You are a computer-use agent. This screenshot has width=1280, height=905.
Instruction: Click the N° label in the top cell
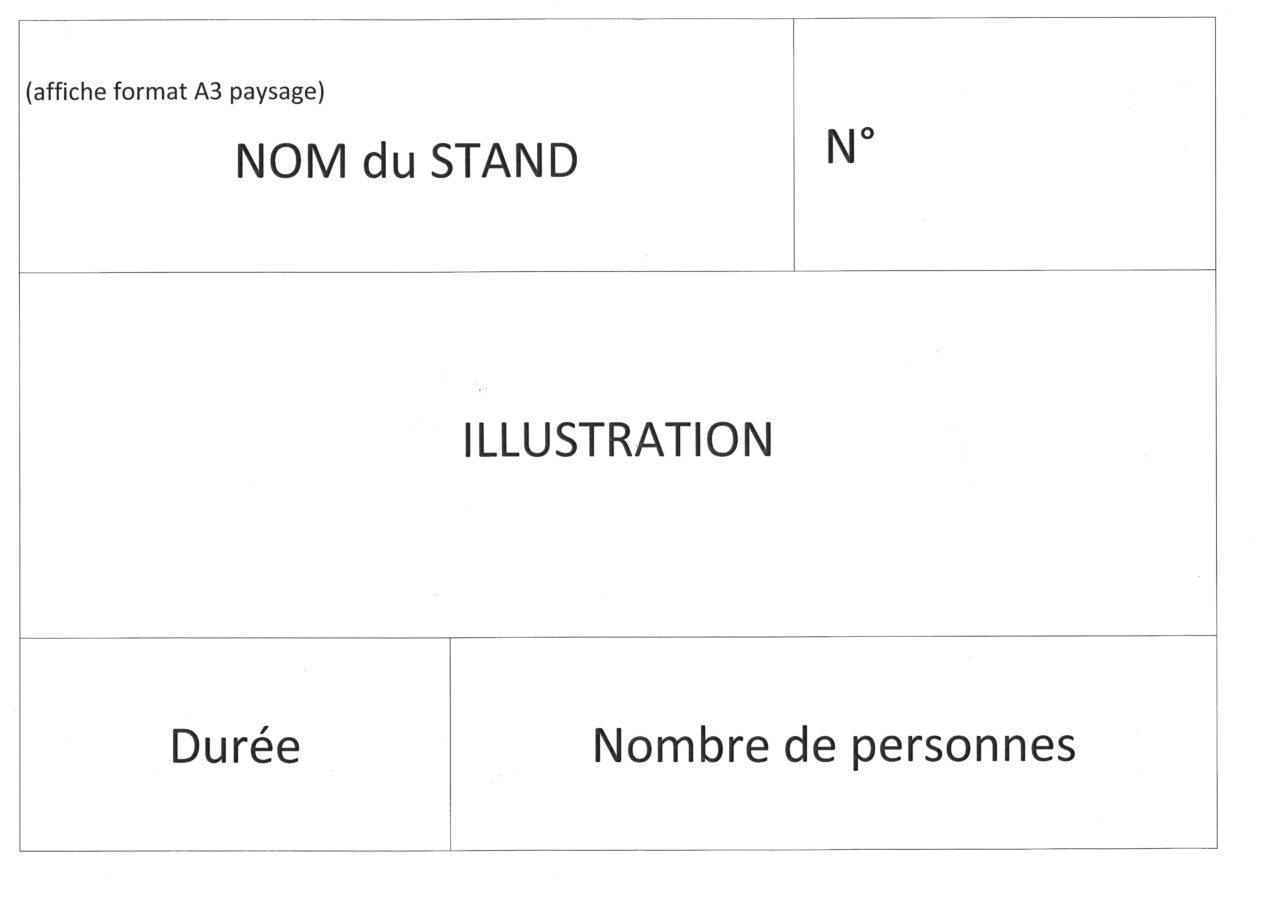tap(850, 147)
